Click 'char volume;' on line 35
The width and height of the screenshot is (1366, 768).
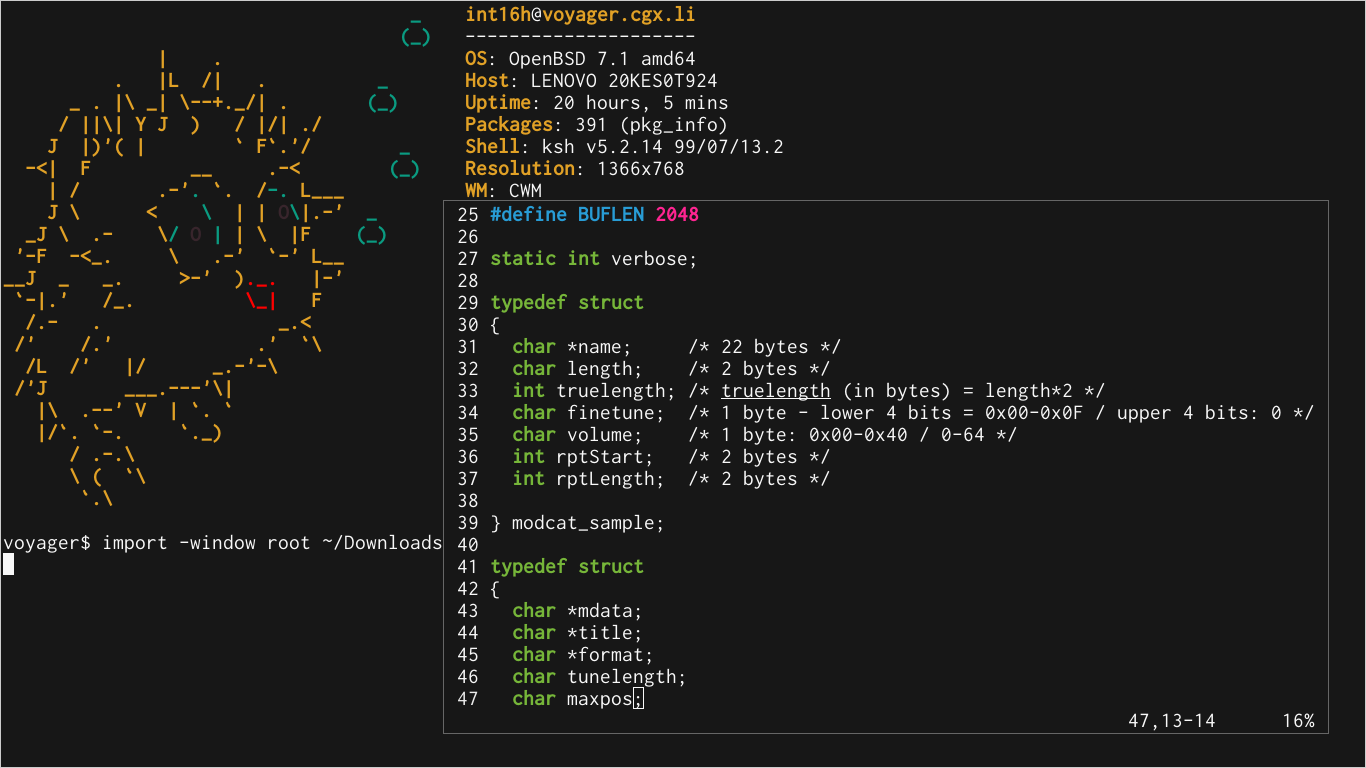[x=578, y=435]
